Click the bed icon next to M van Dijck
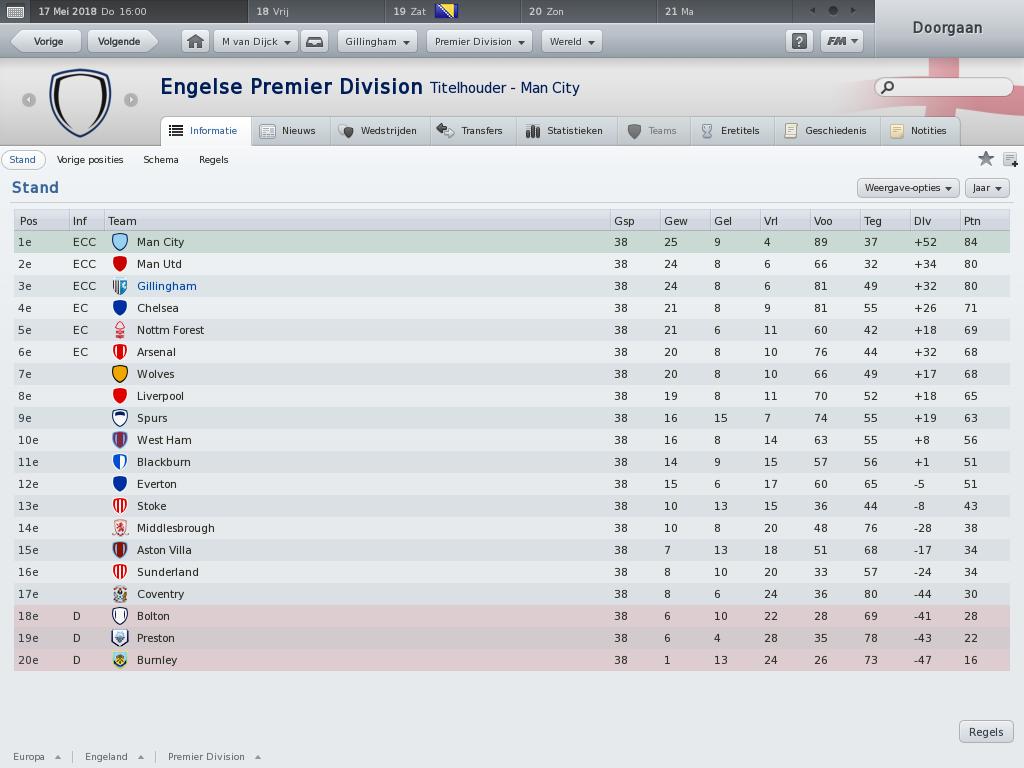The image size is (1024, 768). click(314, 42)
